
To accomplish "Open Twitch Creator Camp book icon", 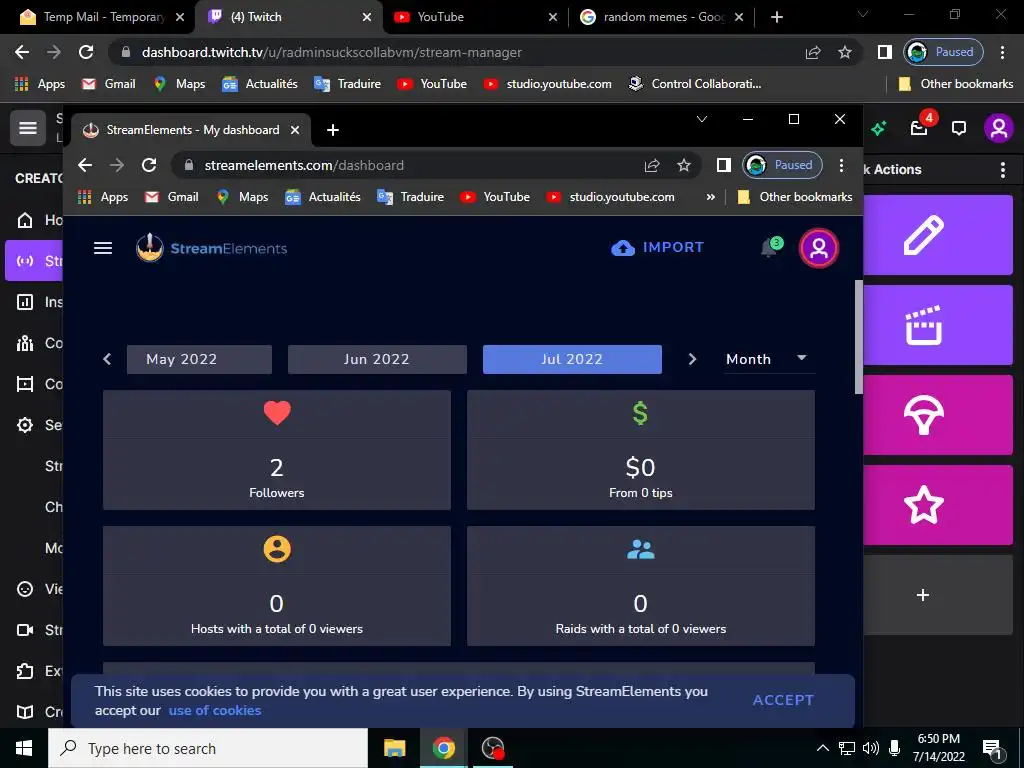I will tap(25, 712).
